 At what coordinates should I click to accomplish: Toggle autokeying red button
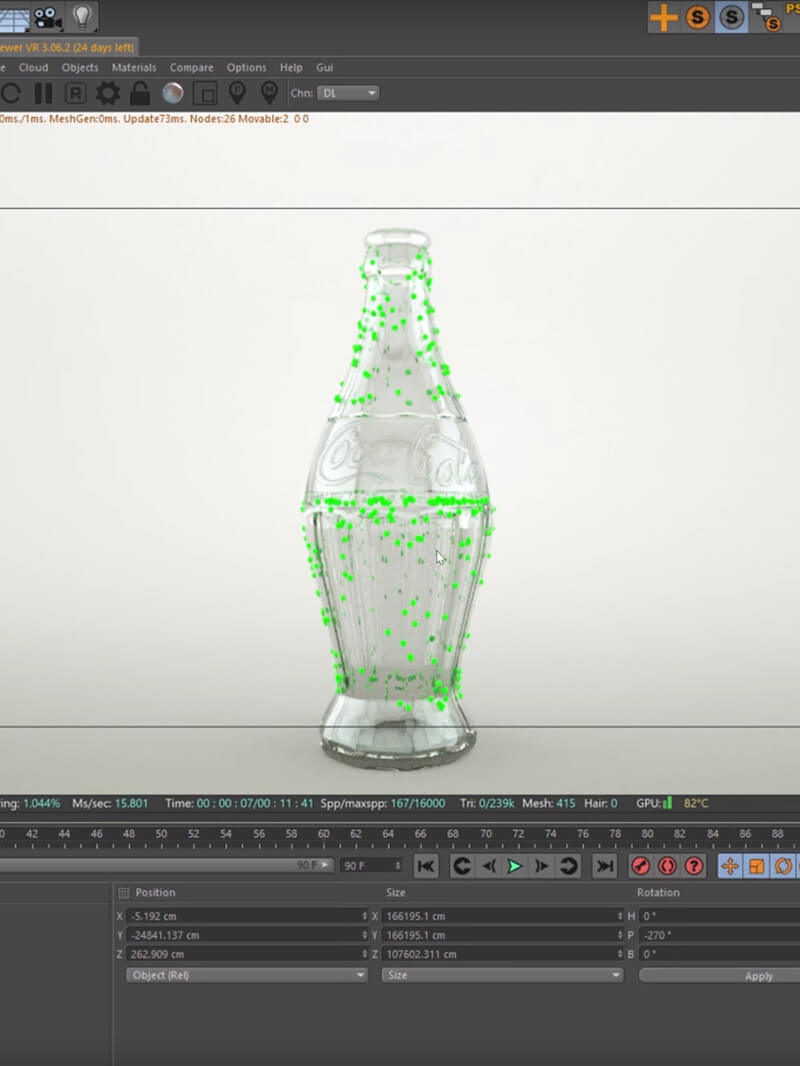click(667, 866)
